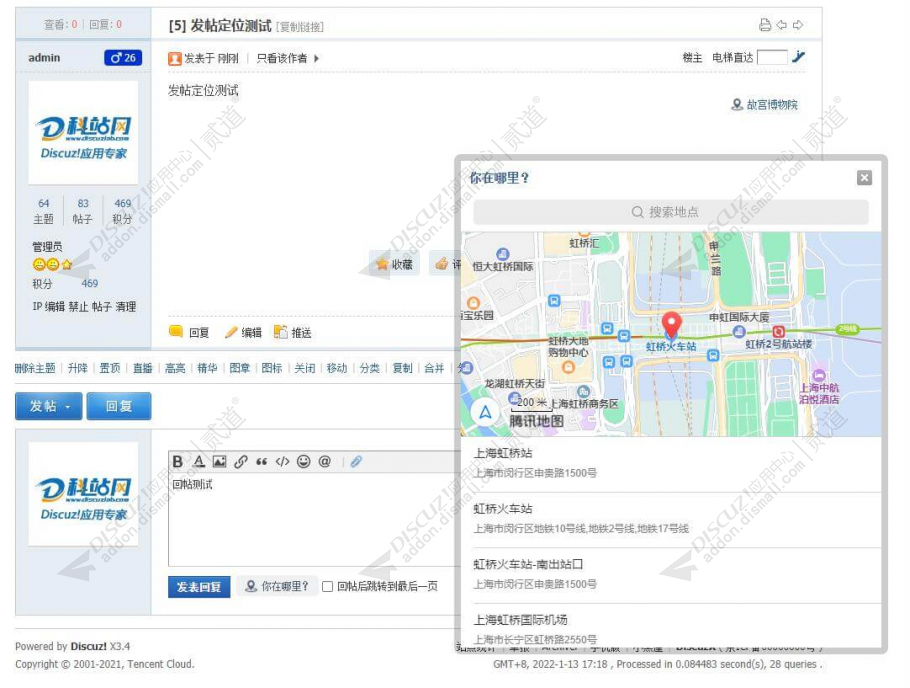Check 回帖后跳转到最后一页 checkbox

(x=327, y=586)
